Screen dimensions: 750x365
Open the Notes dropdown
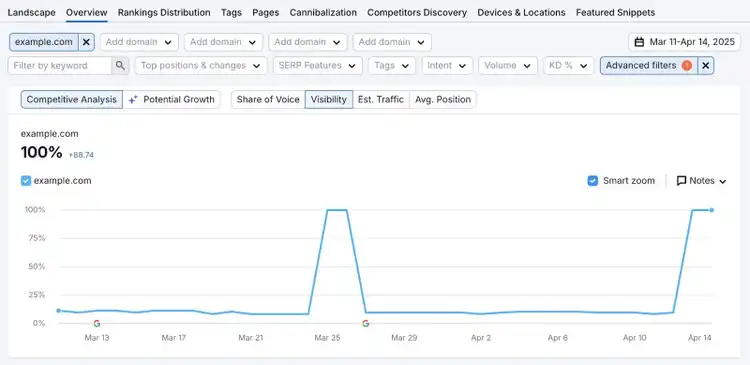[701, 181]
